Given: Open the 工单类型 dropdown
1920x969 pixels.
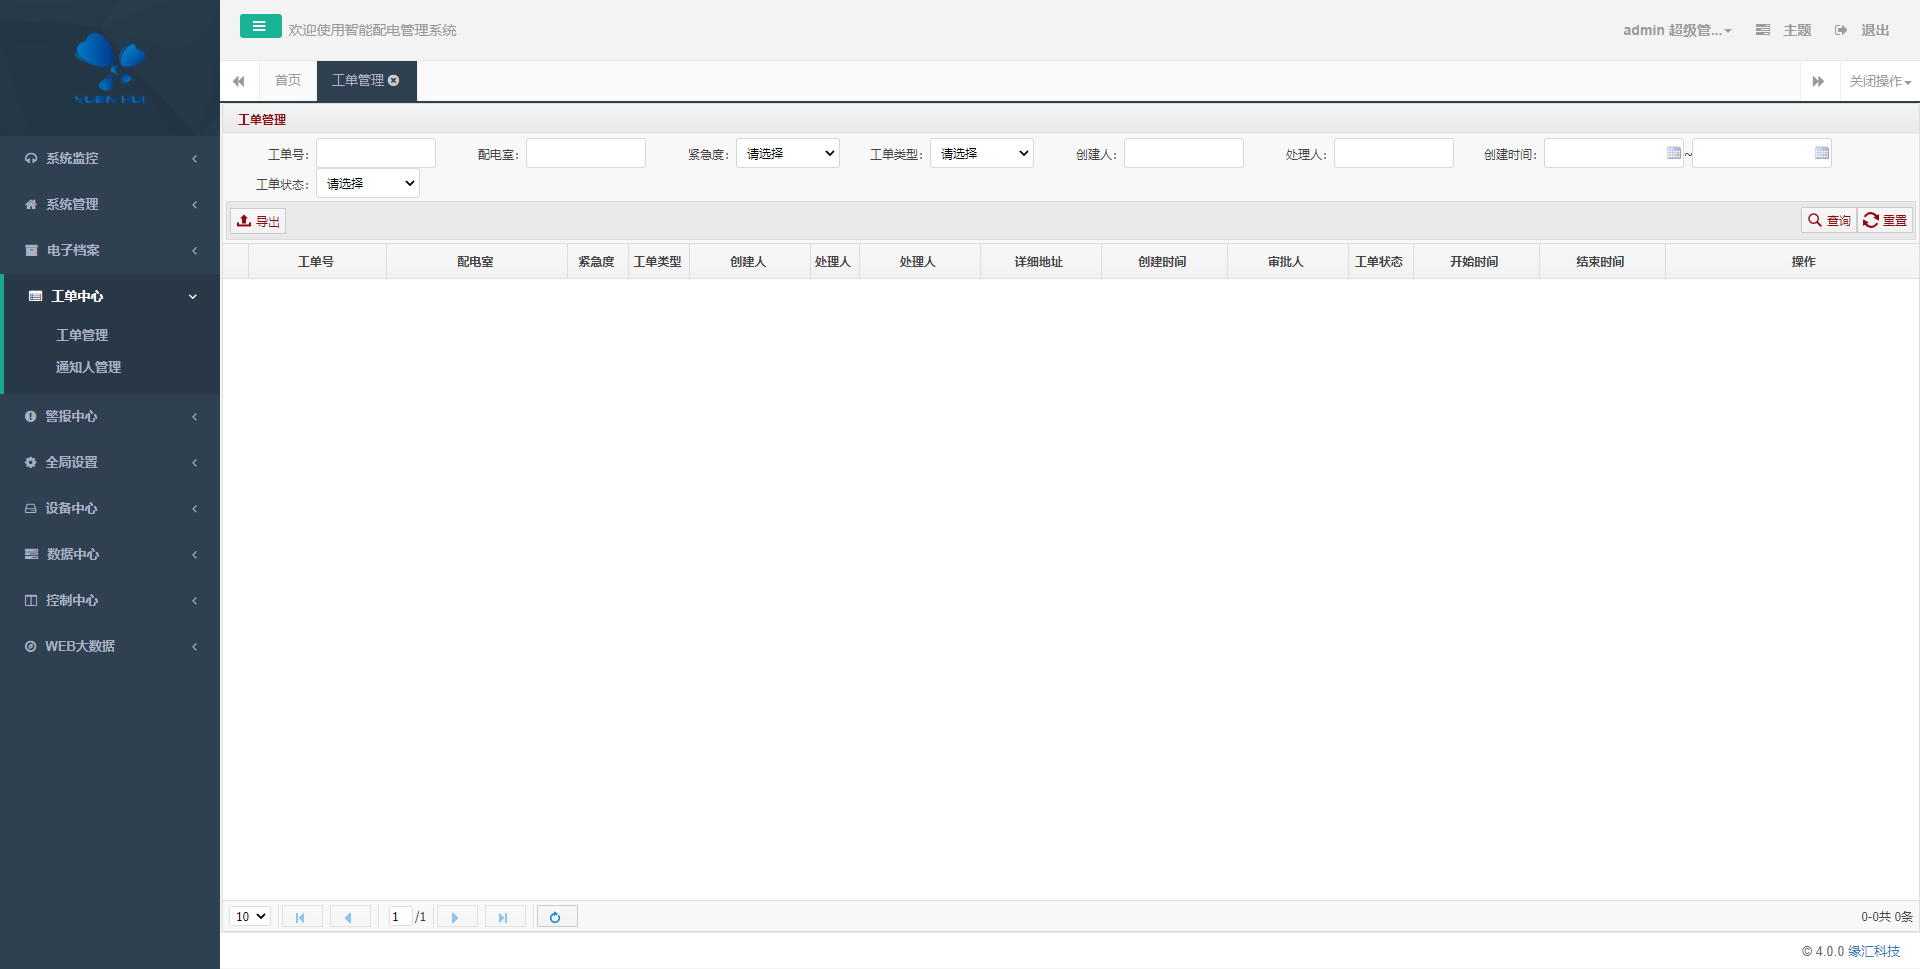Looking at the screenshot, I should click(982, 153).
